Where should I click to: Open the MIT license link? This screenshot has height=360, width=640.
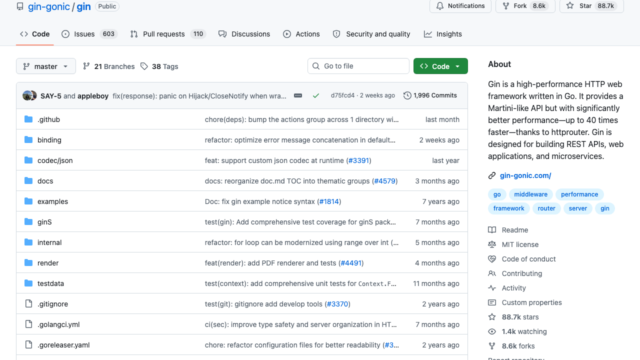tap(520, 244)
